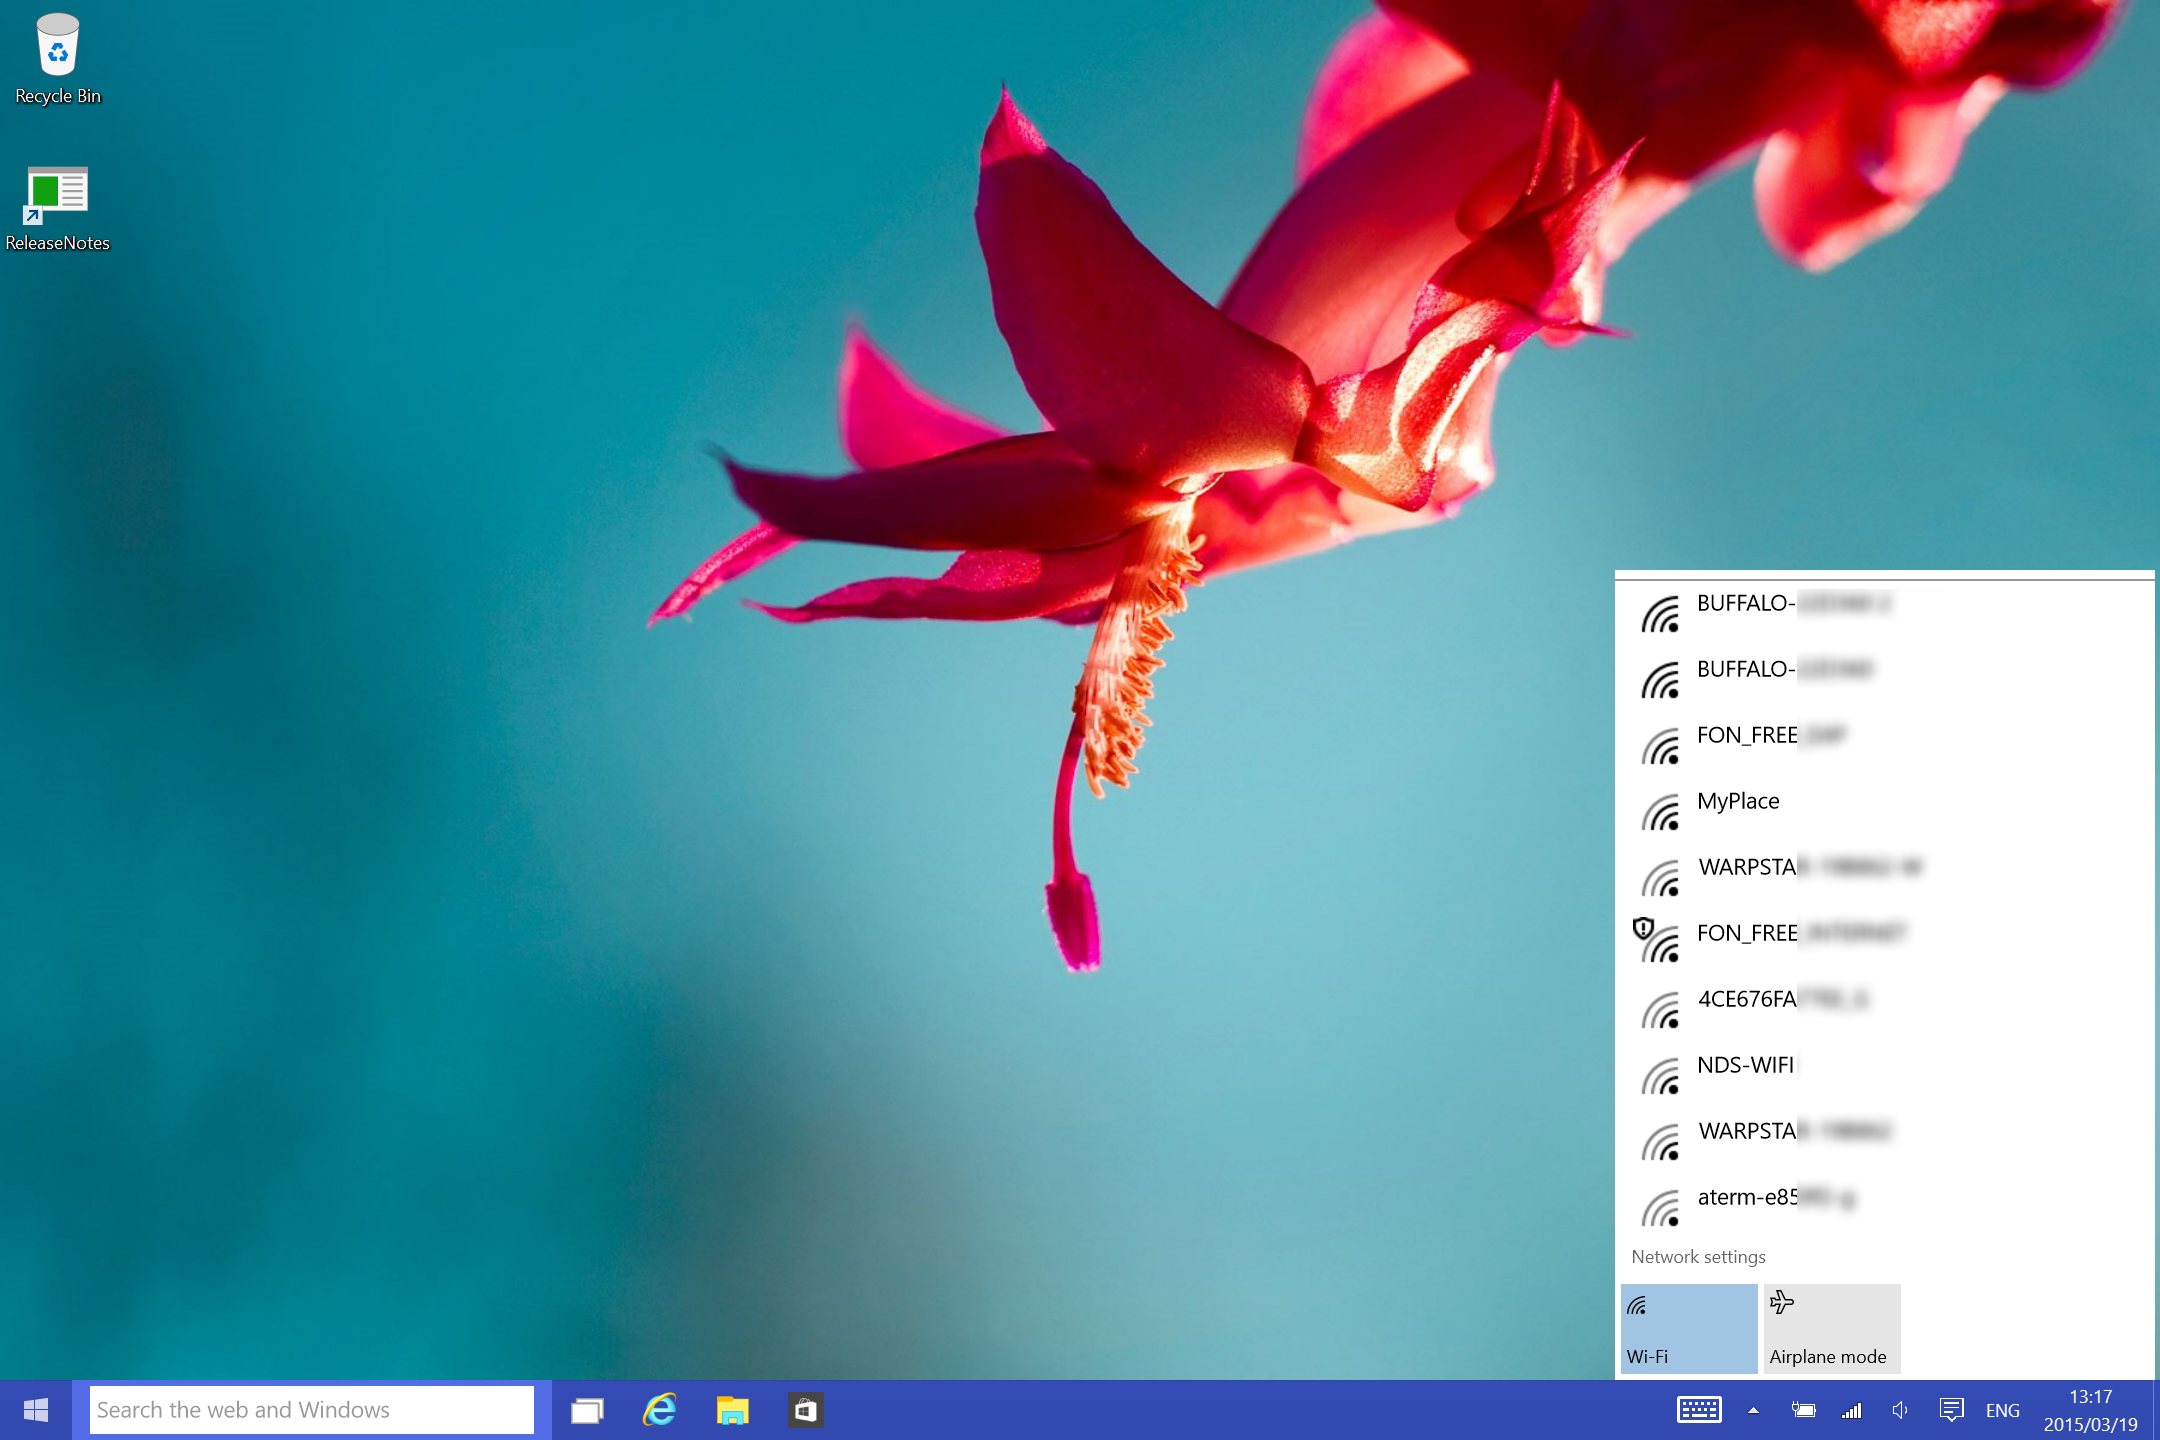2160x1440 pixels.
Task: Click the Windows Start button
Action: coord(36,1410)
